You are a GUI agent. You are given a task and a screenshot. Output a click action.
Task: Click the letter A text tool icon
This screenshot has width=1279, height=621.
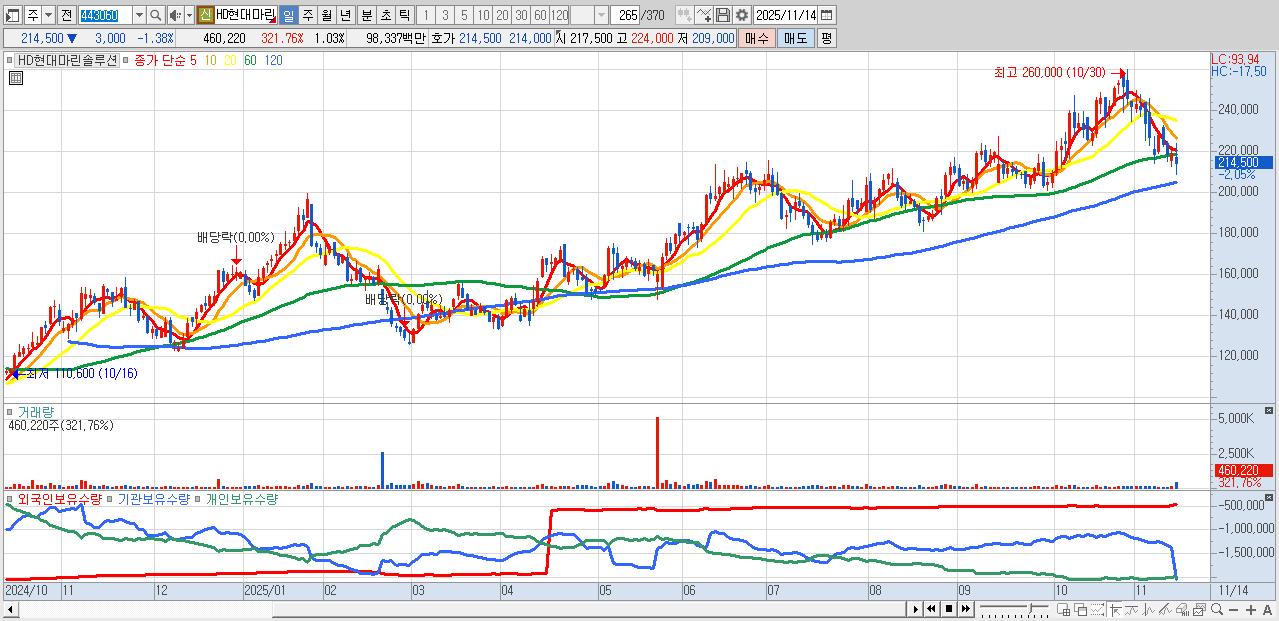point(1267,609)
